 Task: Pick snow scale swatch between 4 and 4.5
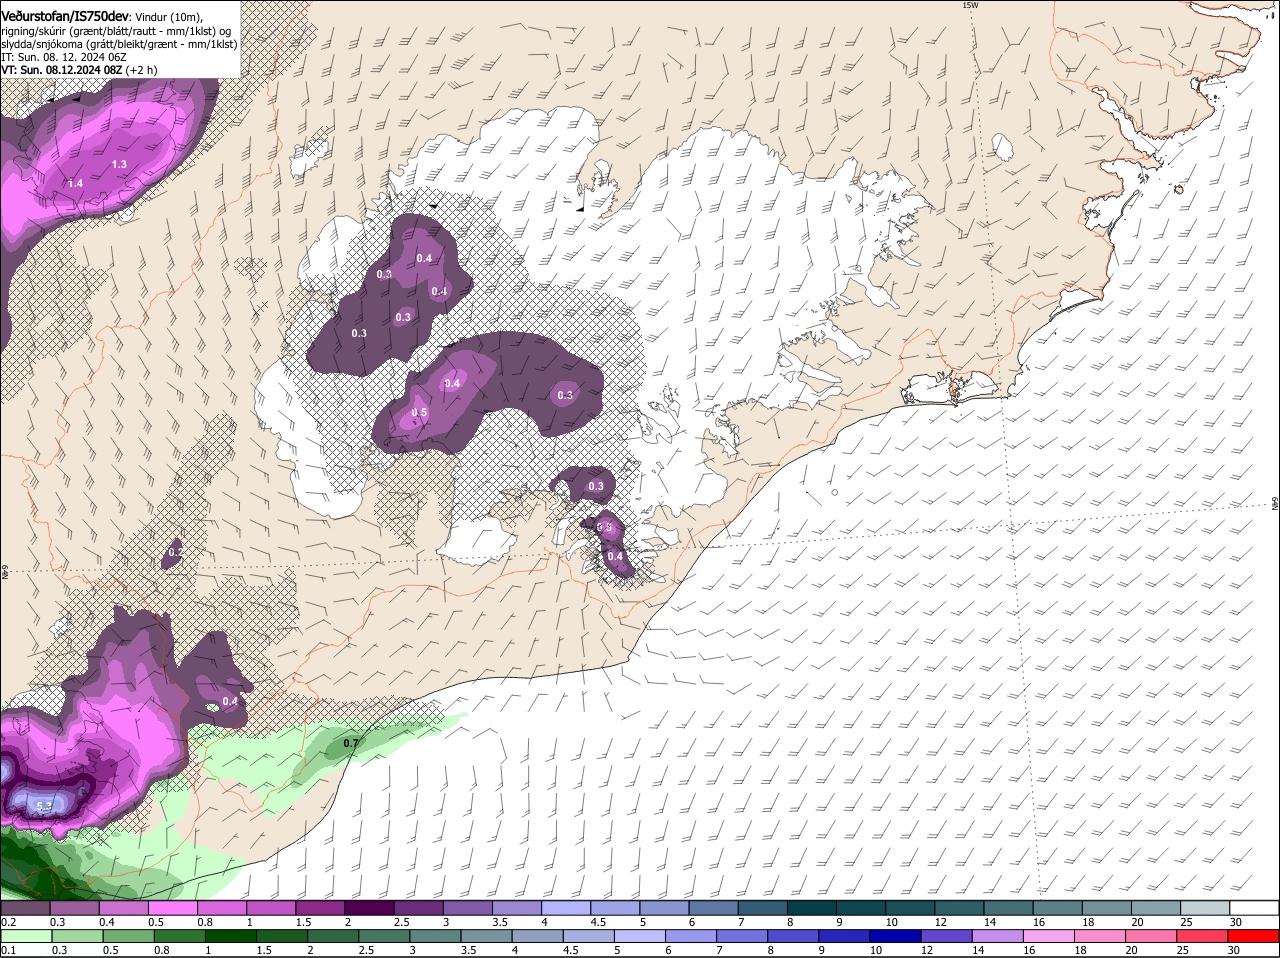click(x=566, y=908)
